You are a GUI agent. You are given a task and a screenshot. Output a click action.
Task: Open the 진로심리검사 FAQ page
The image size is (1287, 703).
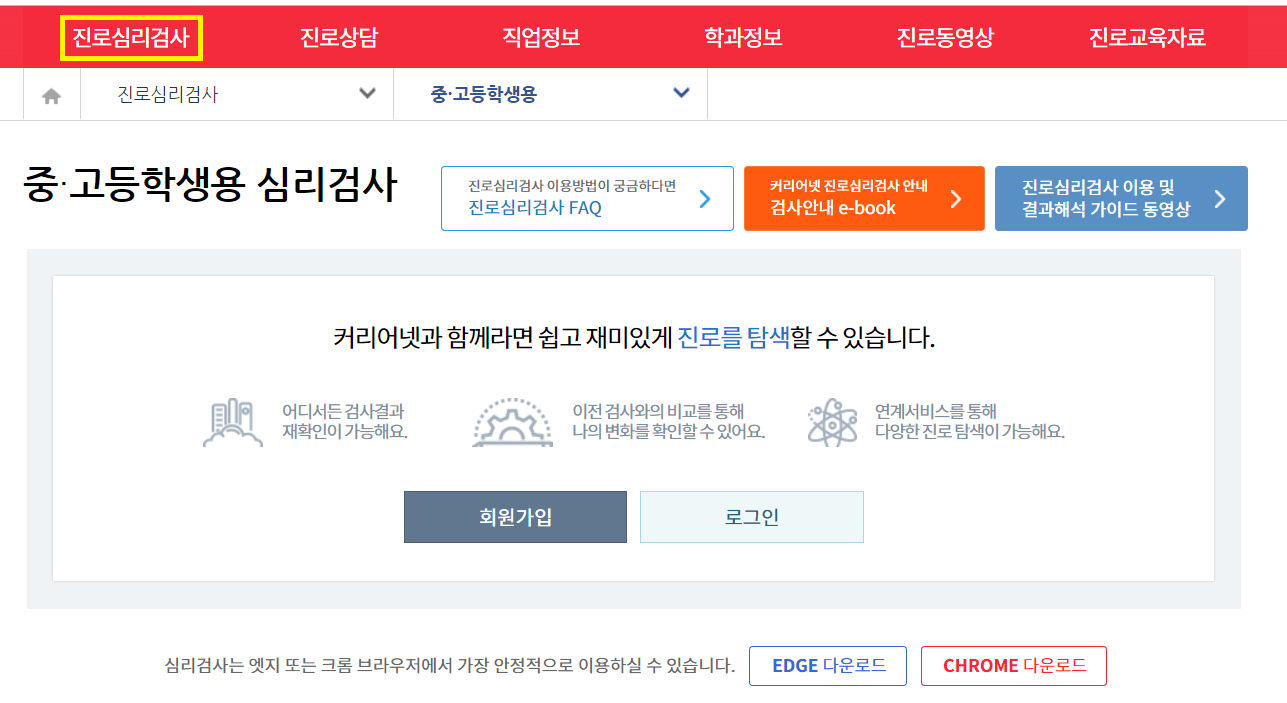pyautogui.click(x=587, y=198)
